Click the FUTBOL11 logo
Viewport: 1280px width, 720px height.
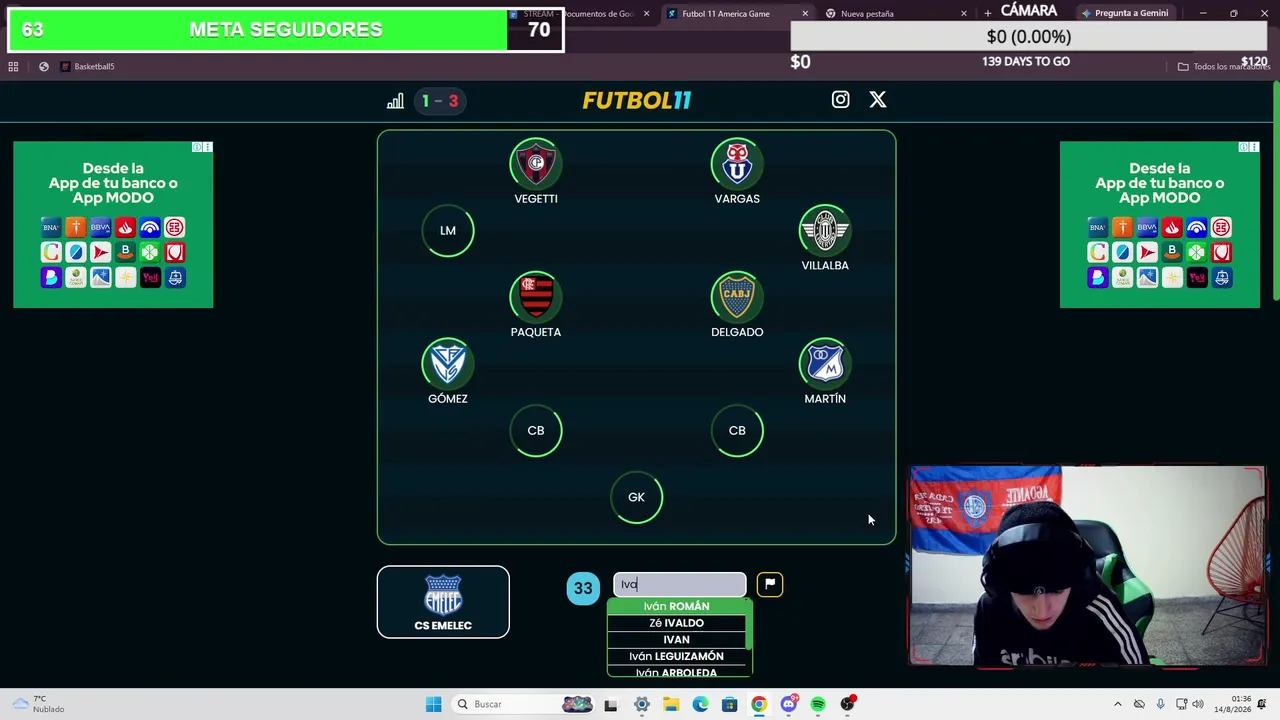point(637,100)
